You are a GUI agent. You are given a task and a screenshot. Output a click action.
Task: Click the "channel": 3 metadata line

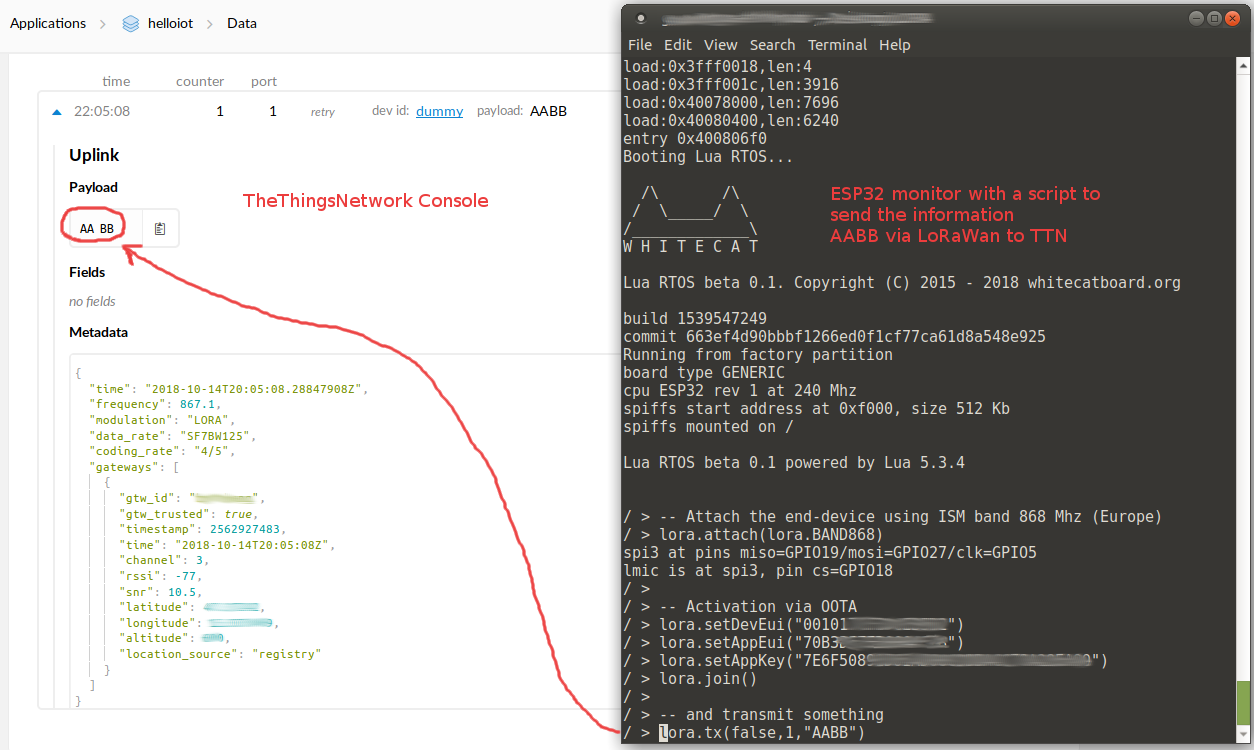coord(164,561)
